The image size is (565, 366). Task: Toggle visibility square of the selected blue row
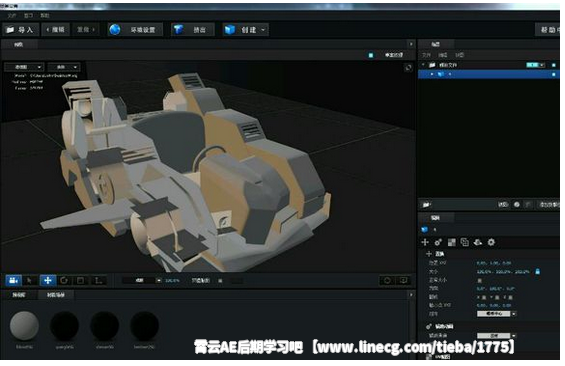553,74
